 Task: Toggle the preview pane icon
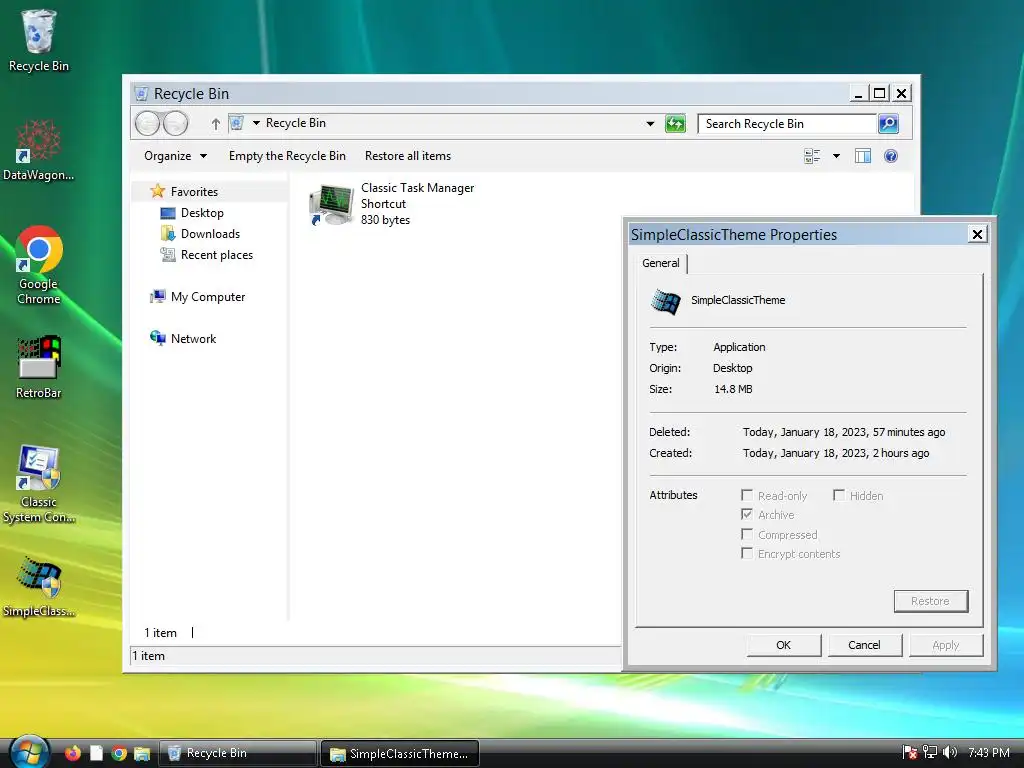[x=863, y=156]
